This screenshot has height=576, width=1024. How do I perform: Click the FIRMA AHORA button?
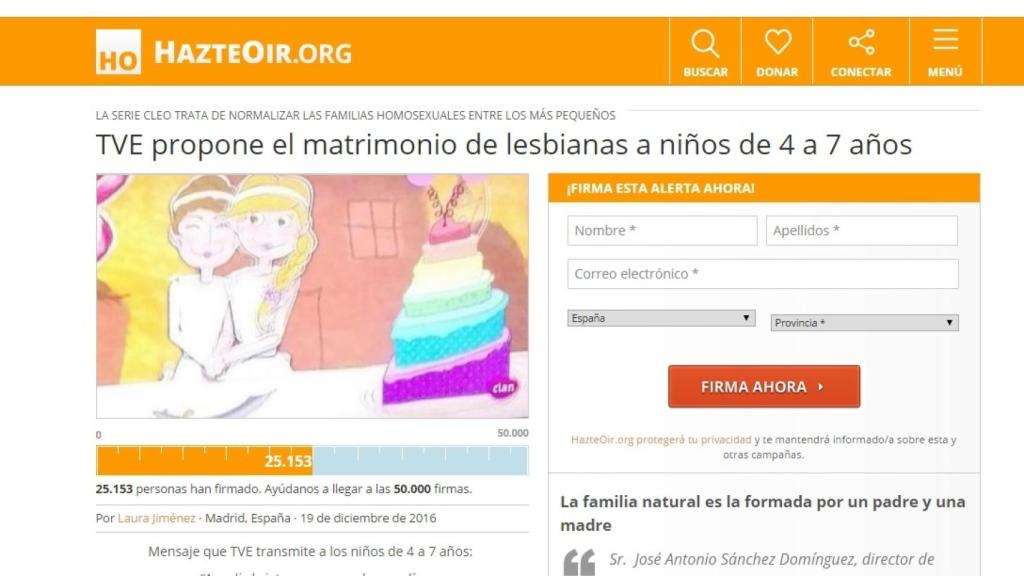click(763, 387)
